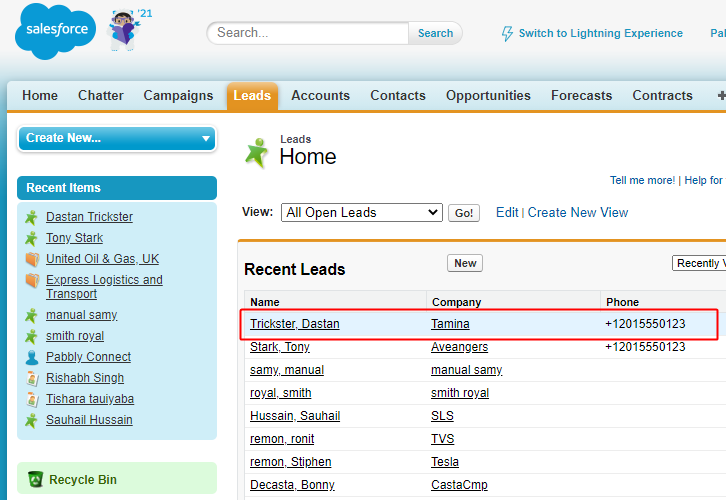
Task: Open the Forecasts tab
Action: coord(582,95)
